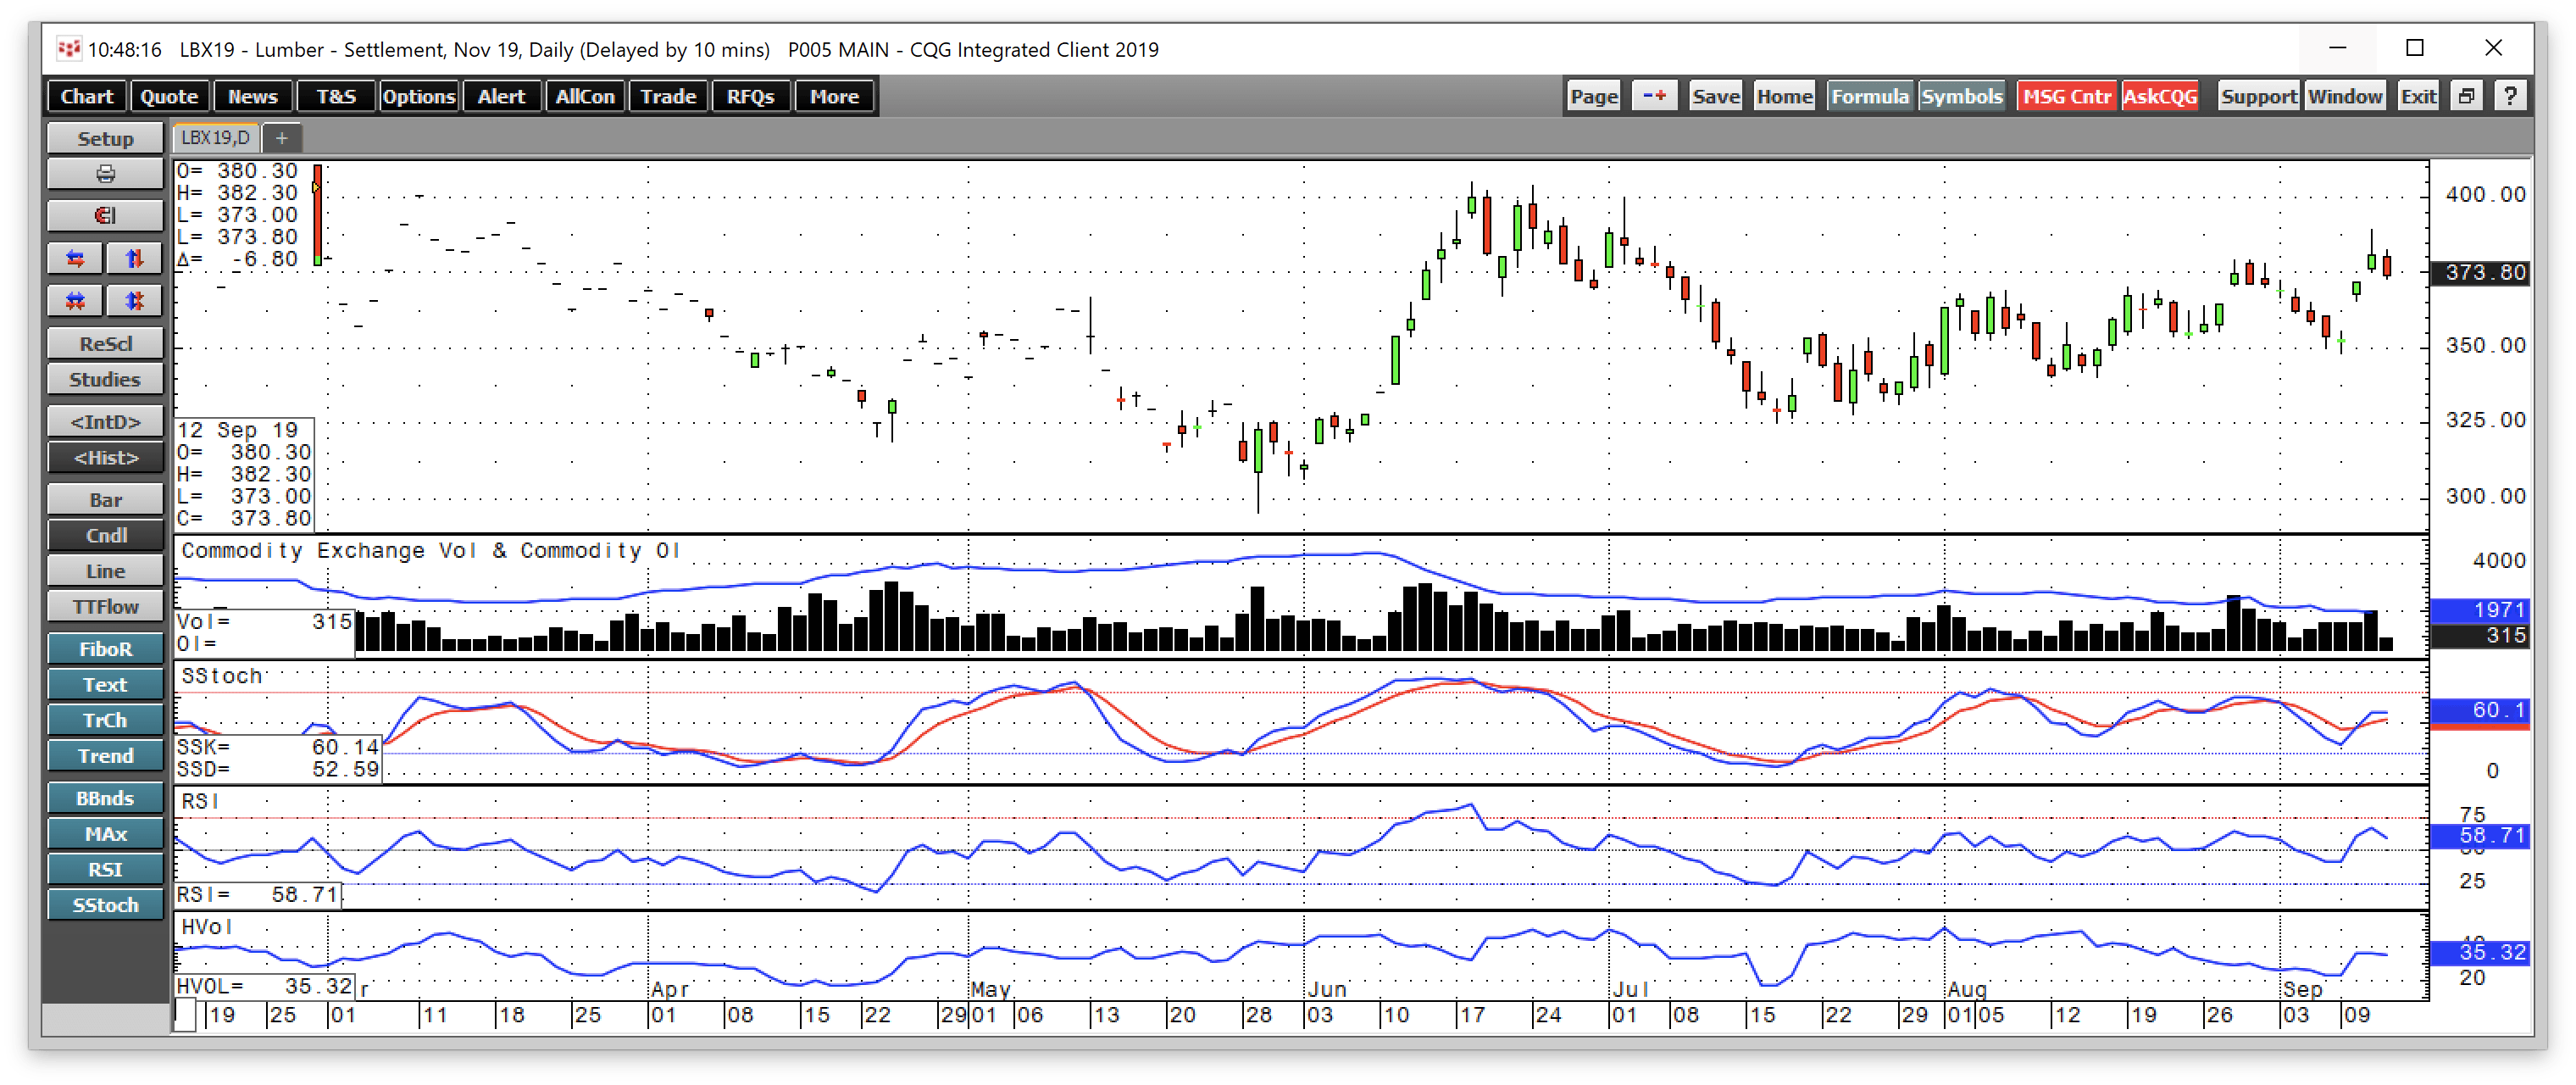Save the current layout
This screenshot has height=1085, width=2576.
pyautogui.click(x=1715, y=95)
